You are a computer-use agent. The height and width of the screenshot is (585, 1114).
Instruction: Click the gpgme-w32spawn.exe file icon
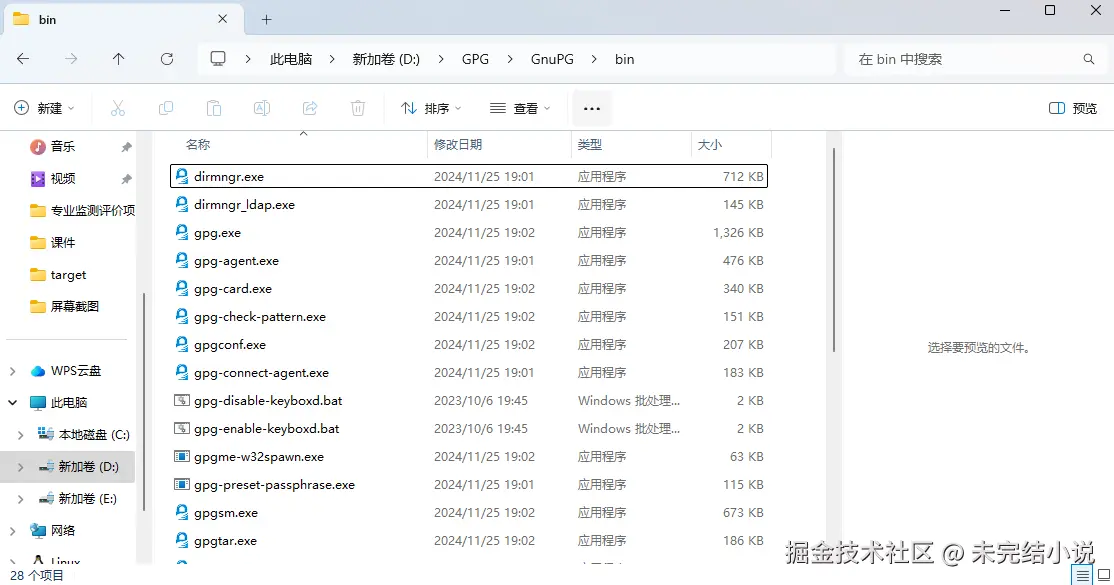tap(182, 456)
